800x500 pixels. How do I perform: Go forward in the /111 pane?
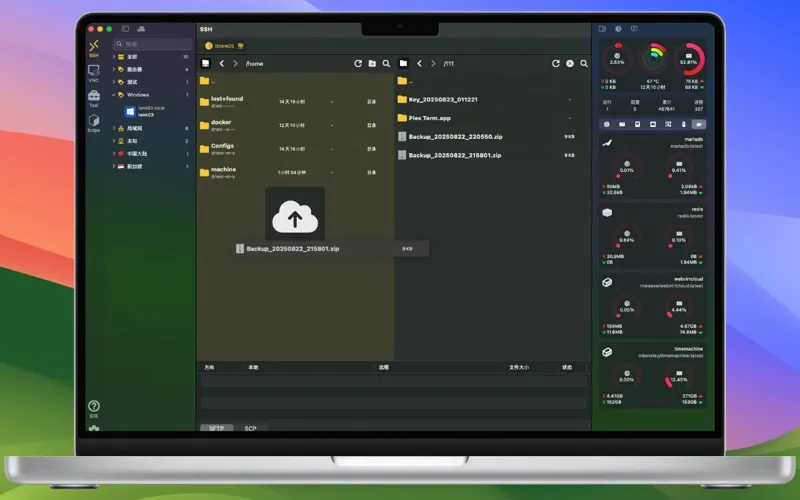click(x=433, y=63)
